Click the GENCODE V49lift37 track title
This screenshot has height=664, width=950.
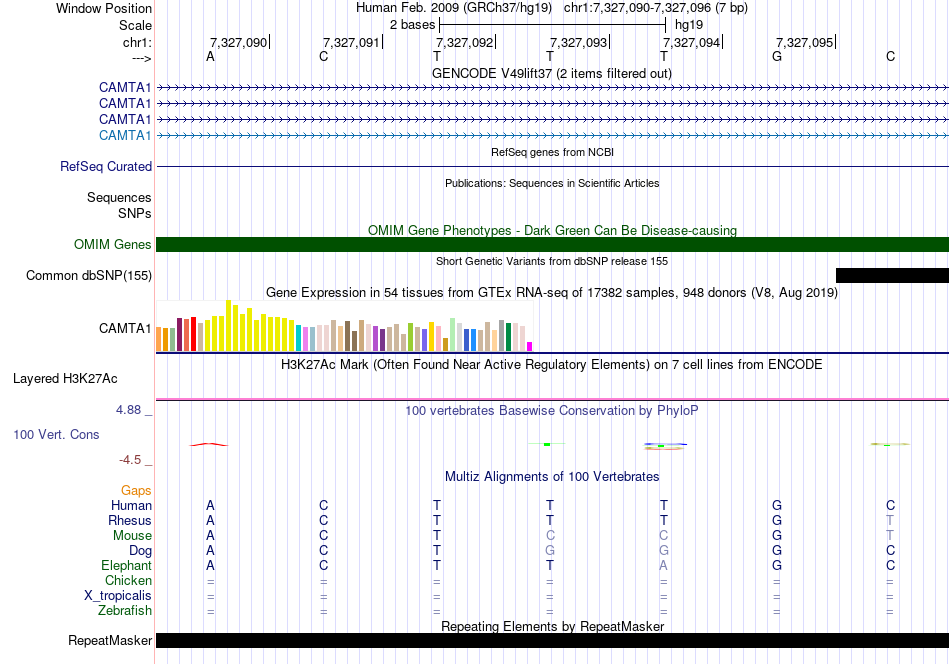click(x=551, y=74)
